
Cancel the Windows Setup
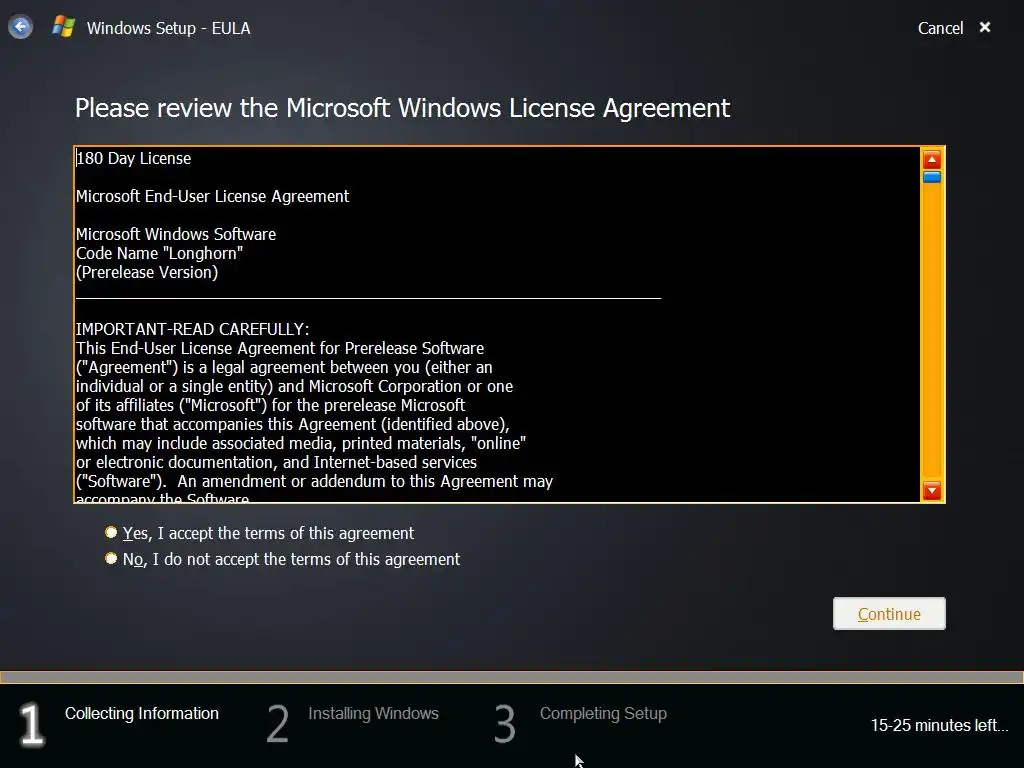click(940, 28)
